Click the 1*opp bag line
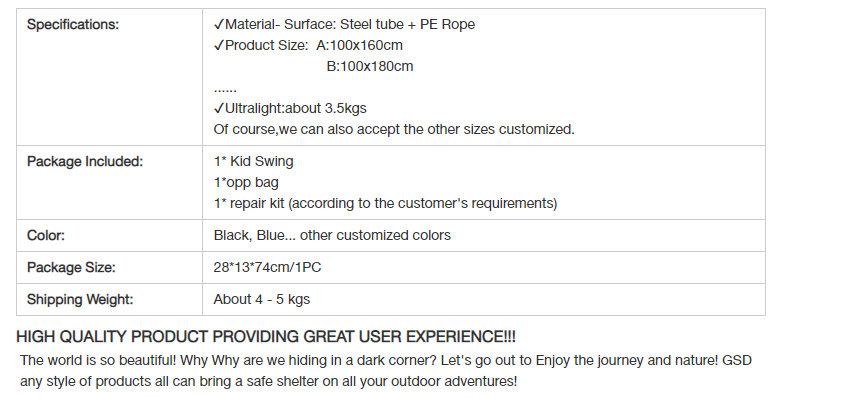This screenshot has width=856, height=398. point(246,182)
